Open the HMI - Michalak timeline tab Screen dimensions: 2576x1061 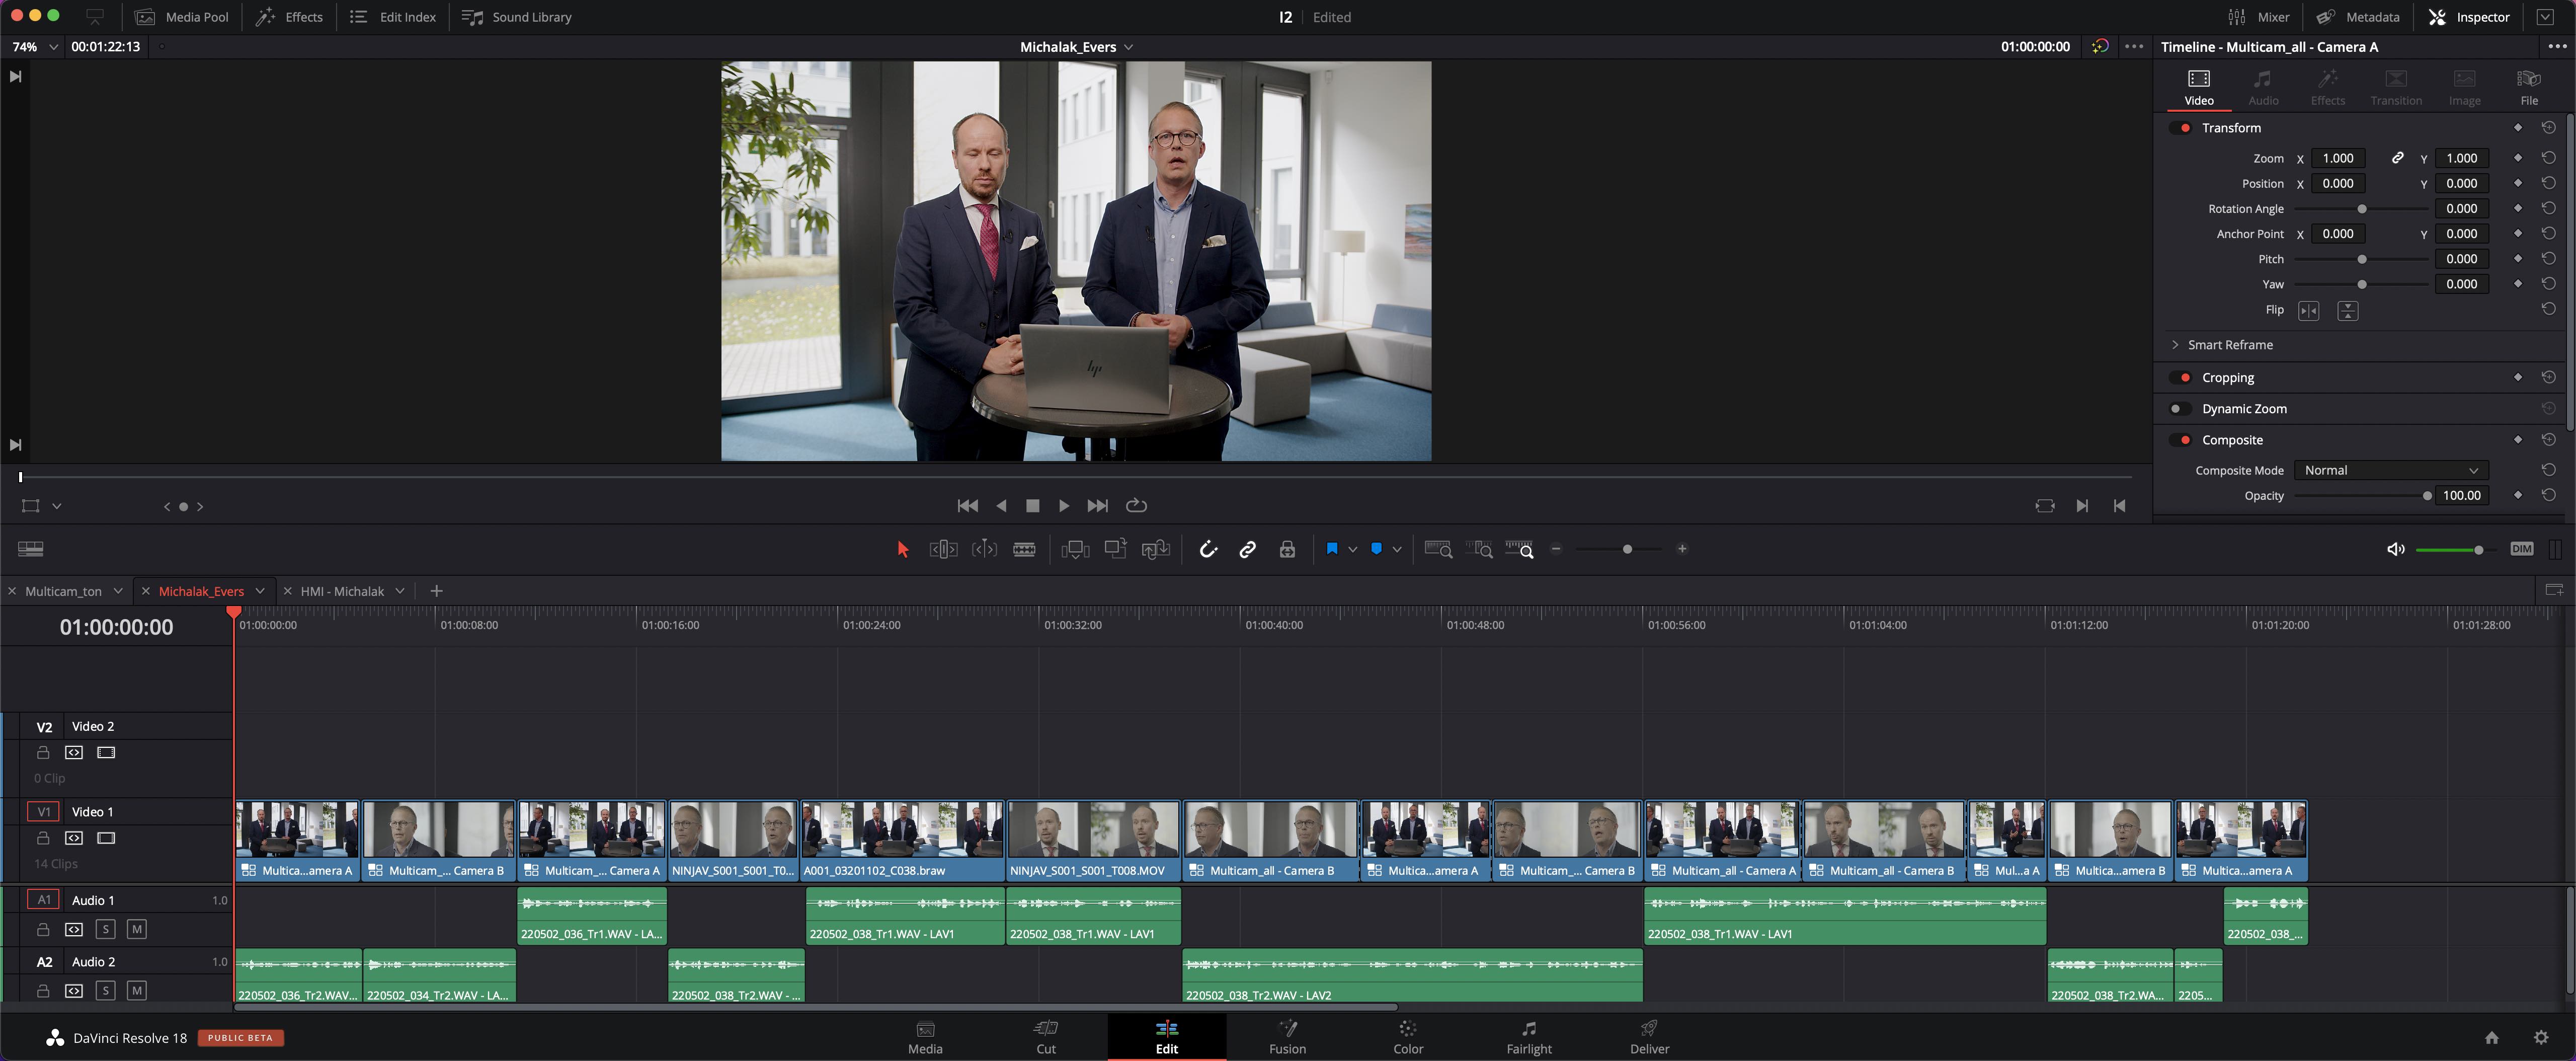pos(342,591)
